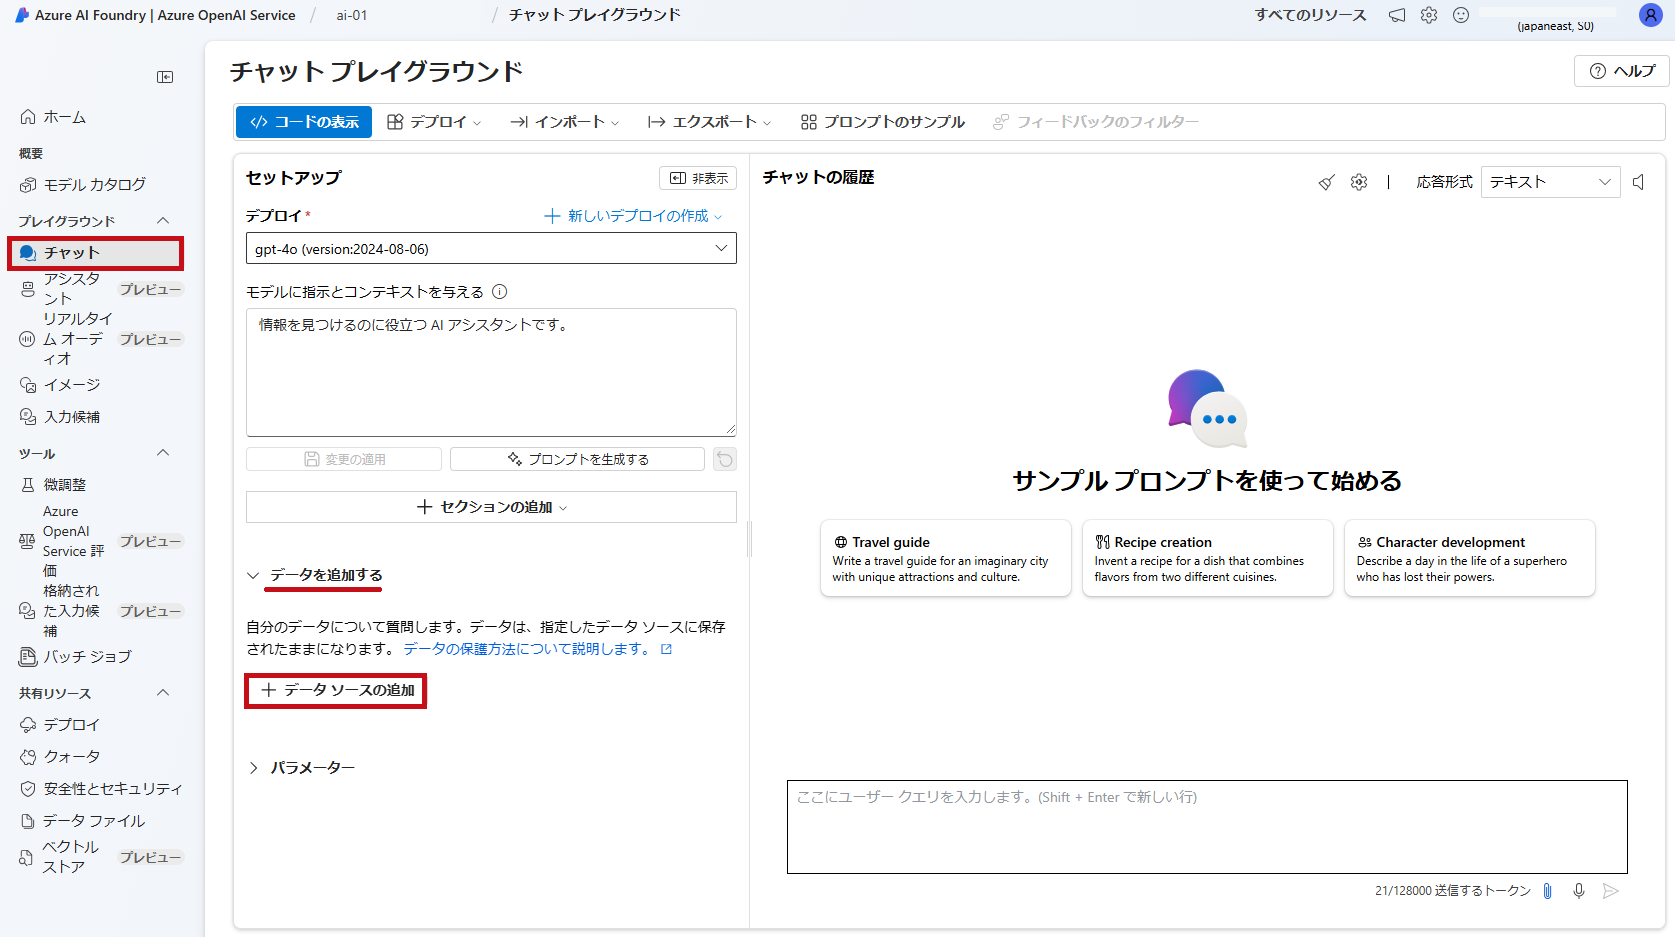This screenshot has height=937, width=1675.
Task: Attach a file with the paperclip icon
Action: 1547,891
